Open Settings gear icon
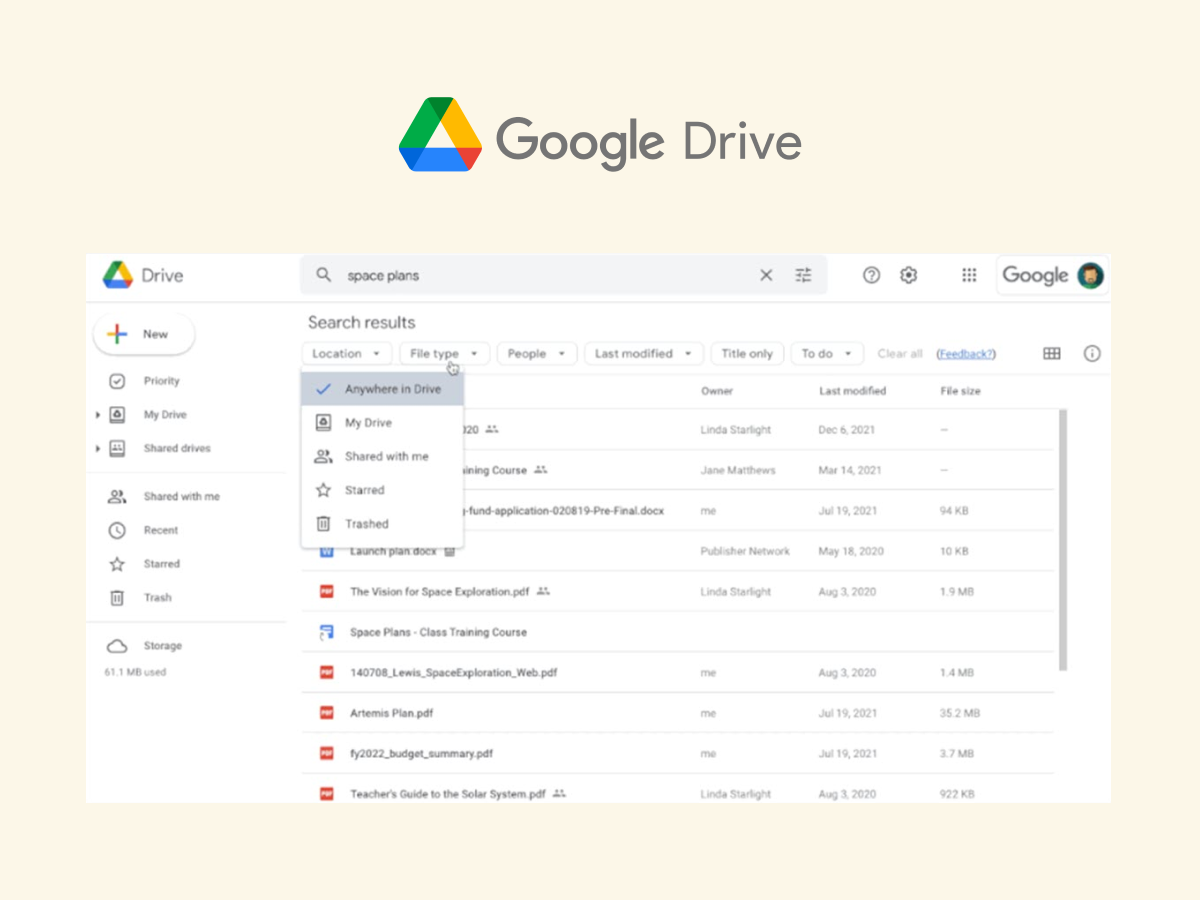 (908, 275)
